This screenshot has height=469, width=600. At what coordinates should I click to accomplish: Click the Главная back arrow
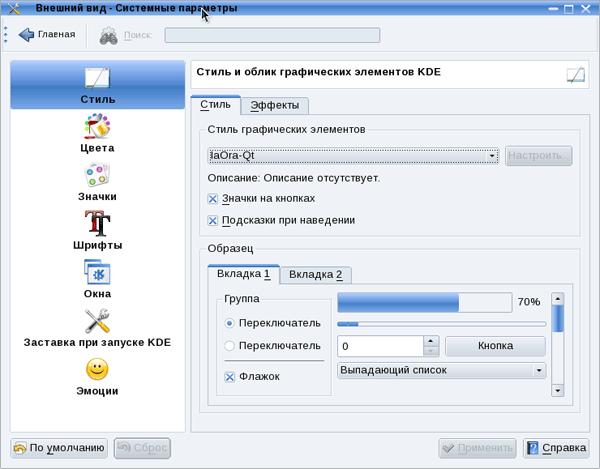[x=47, y=34]
